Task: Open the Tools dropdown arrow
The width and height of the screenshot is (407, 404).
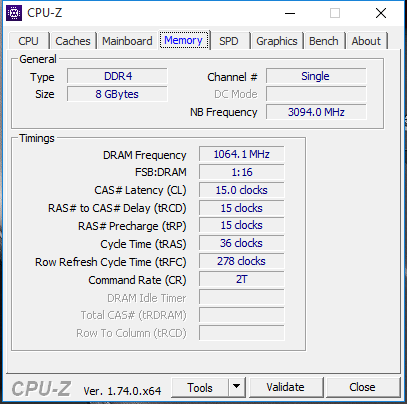Action: point(237,387)
